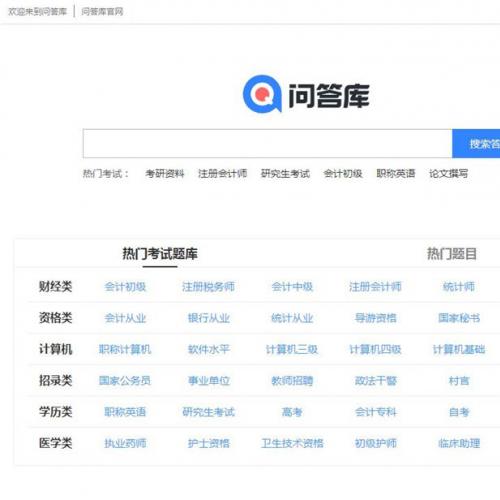The image size is (500, 500).
Task: Open 会计中级 question bank
Action: click(292, 287)
